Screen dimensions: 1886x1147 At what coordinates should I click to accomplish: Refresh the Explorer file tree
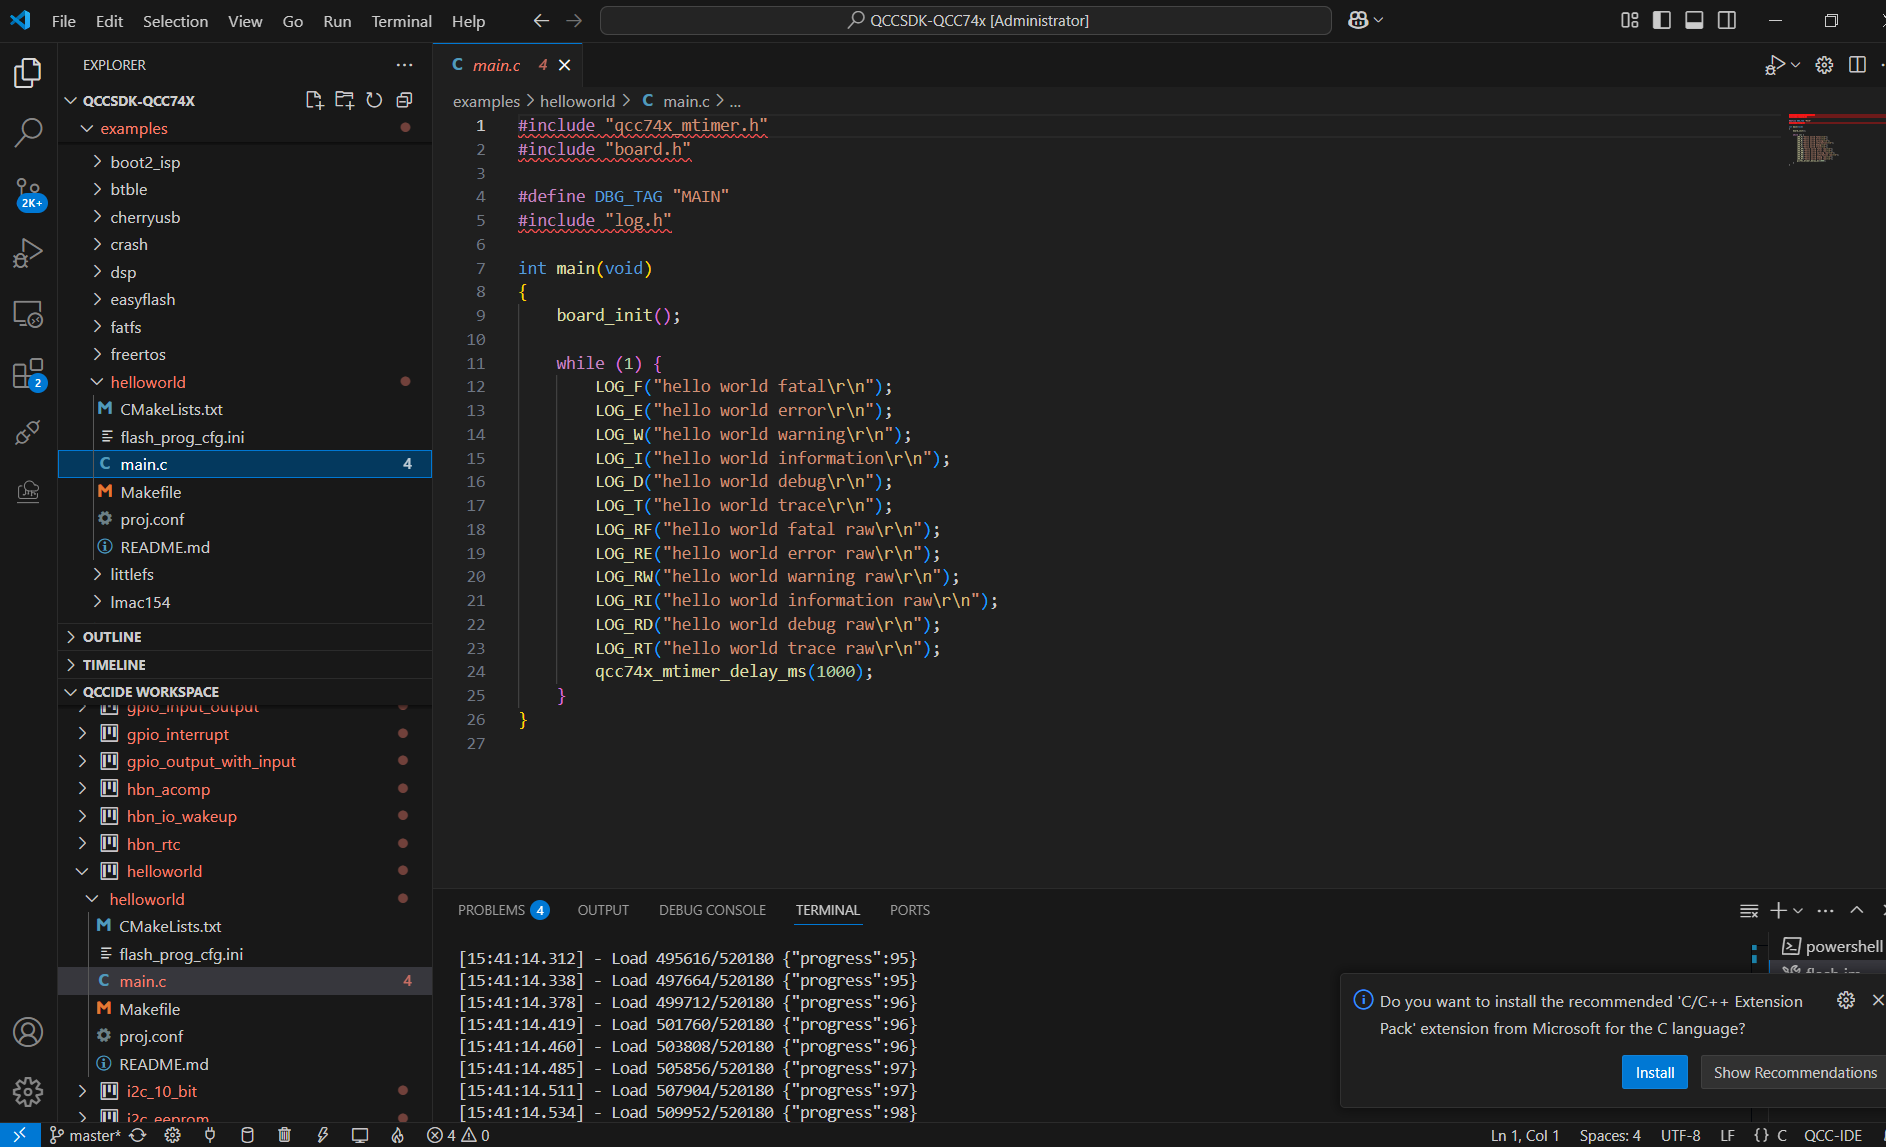(x=374, y=100)
